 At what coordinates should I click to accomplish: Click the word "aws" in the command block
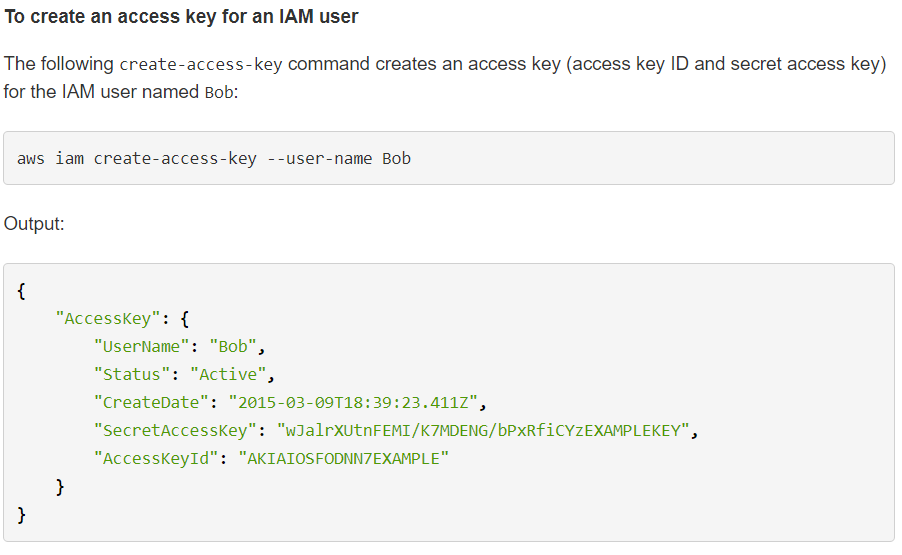coord(31,158)
